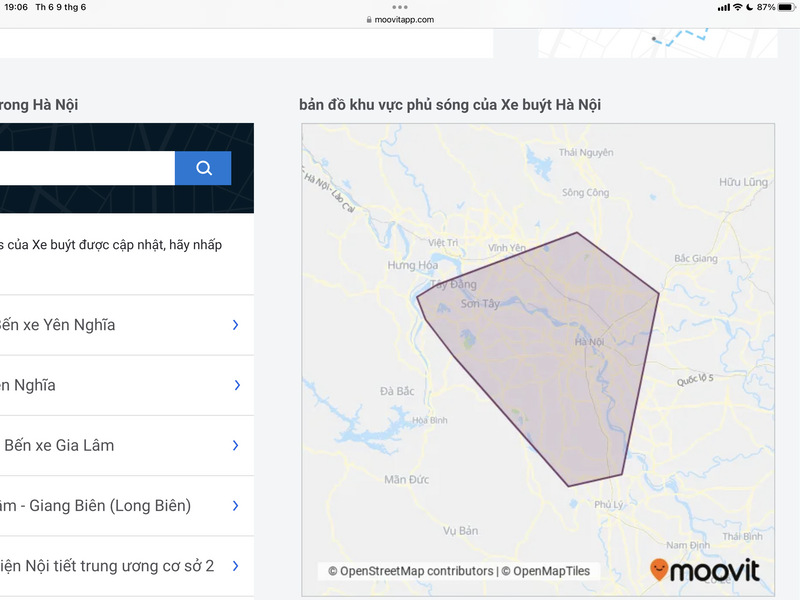Viewport: 800px width, 600px height.
Task: Open the chevron on Bến xe Gia Lâm row
Action: [x=236, y=445]
